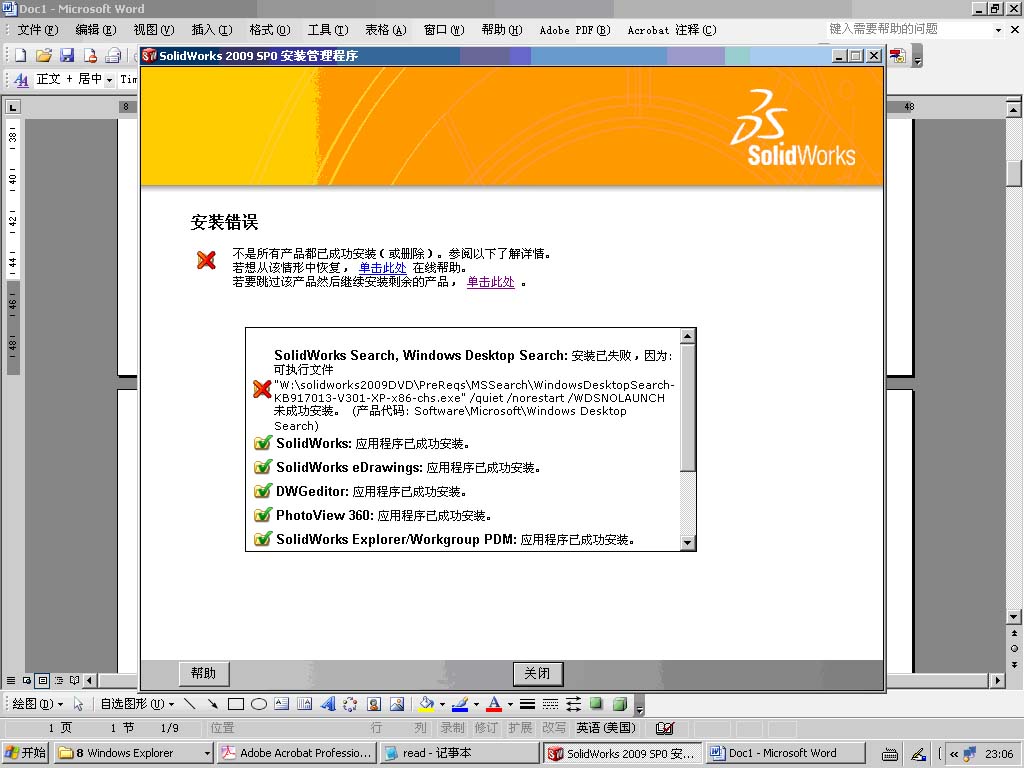Click the Open folder icon in Word toolbar
The height and width of the screenshot is (768, 1024).
click(x=44, y=56)
